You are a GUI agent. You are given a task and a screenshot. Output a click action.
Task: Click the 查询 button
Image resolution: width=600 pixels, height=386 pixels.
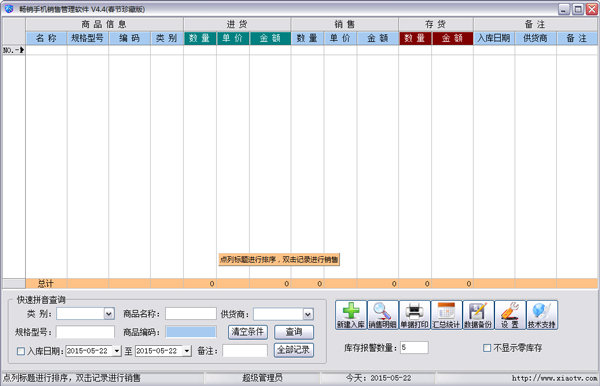(x=294, y=332)
